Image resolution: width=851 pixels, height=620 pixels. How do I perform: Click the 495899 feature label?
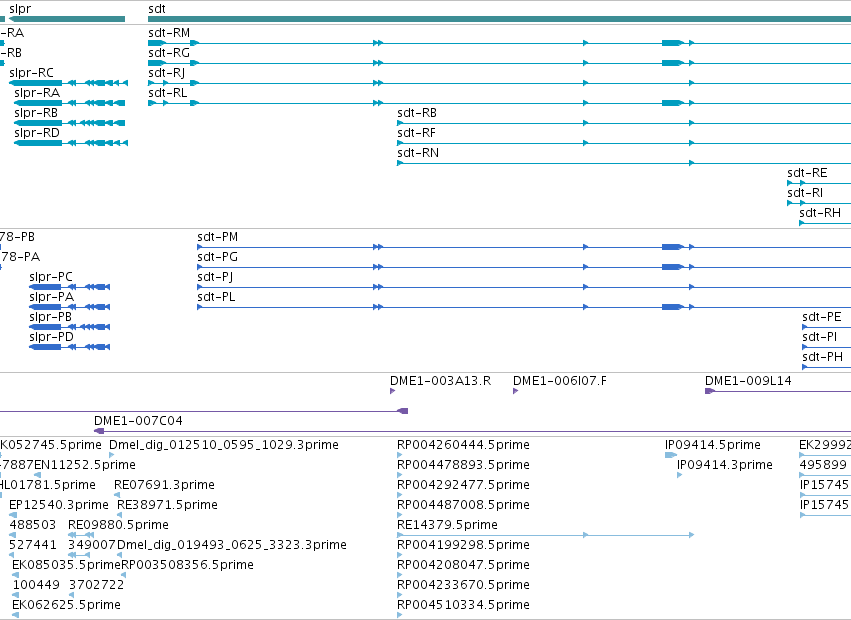[x=823, y=465]
